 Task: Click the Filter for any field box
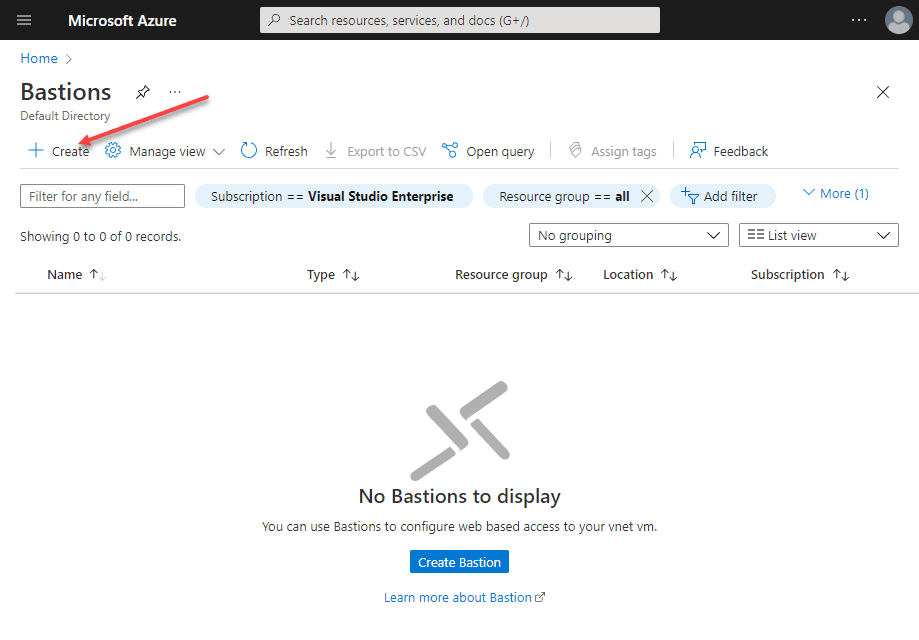(x=103, y=196)
